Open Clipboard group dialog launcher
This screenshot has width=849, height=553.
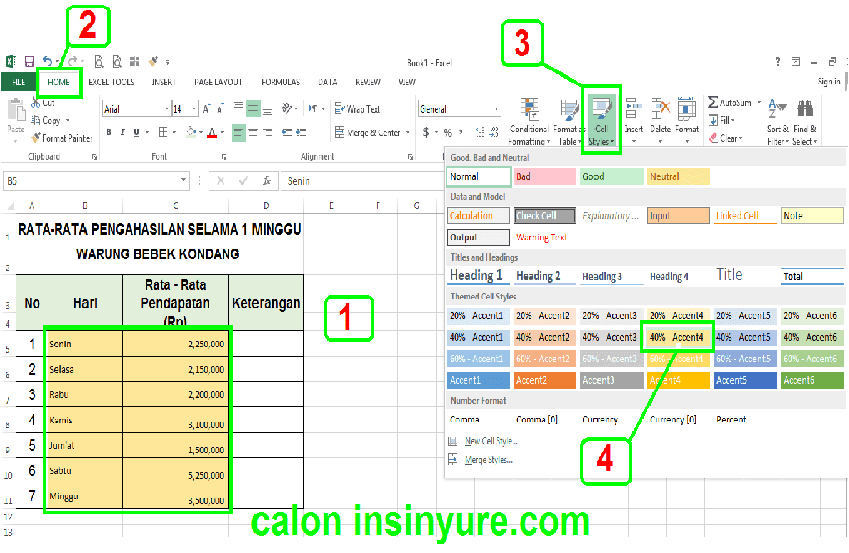click(94, 157)
